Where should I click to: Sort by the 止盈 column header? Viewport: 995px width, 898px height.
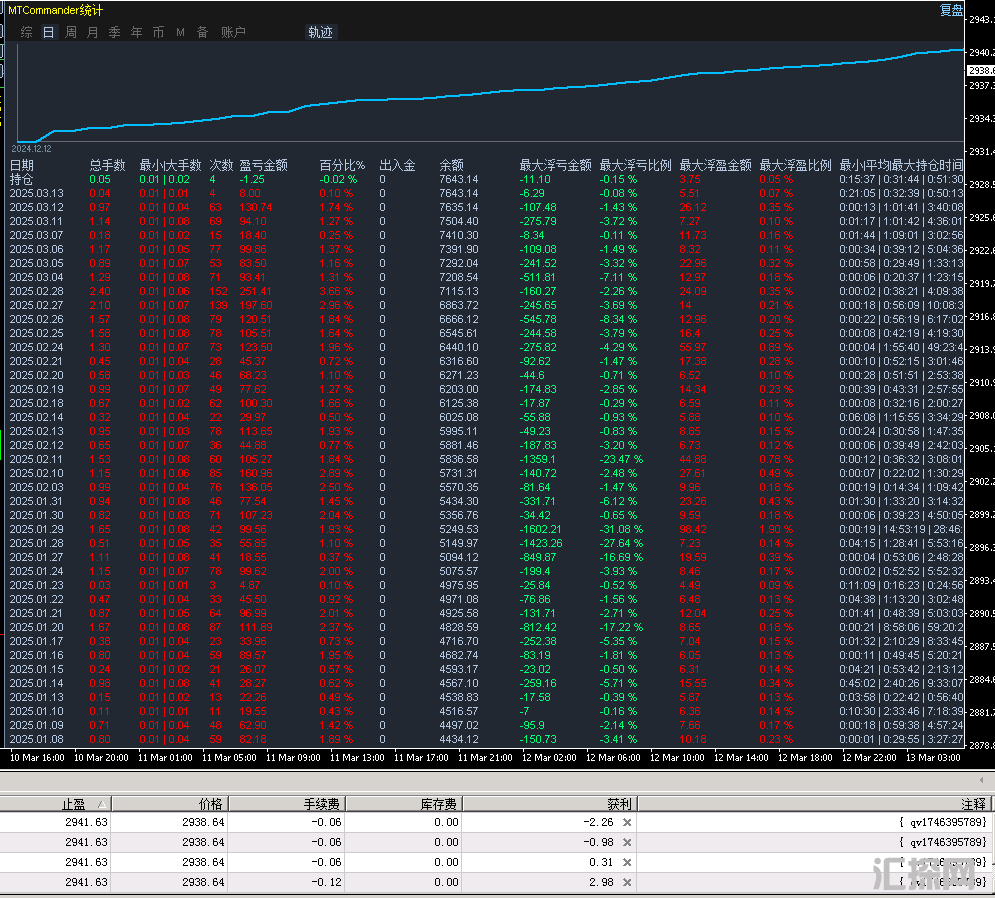(x=56, y=804)
